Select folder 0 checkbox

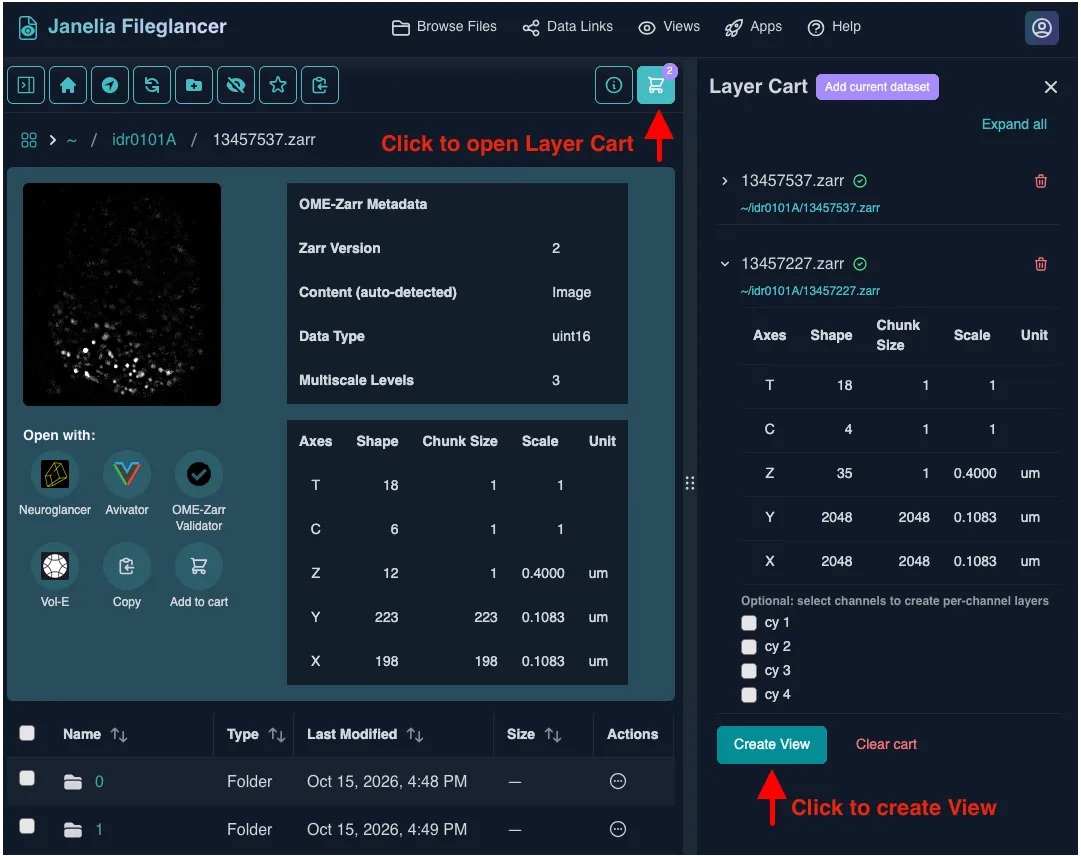tap(27, 778)
